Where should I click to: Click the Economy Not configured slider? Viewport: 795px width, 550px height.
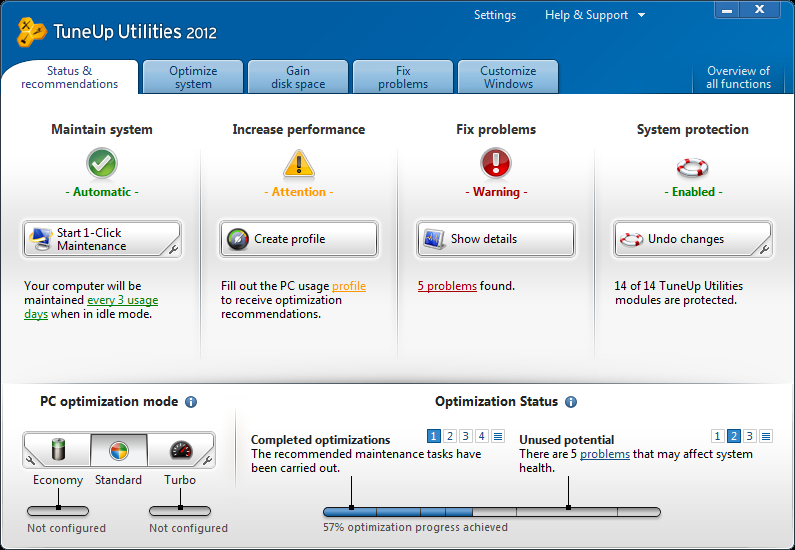[58, 511]
